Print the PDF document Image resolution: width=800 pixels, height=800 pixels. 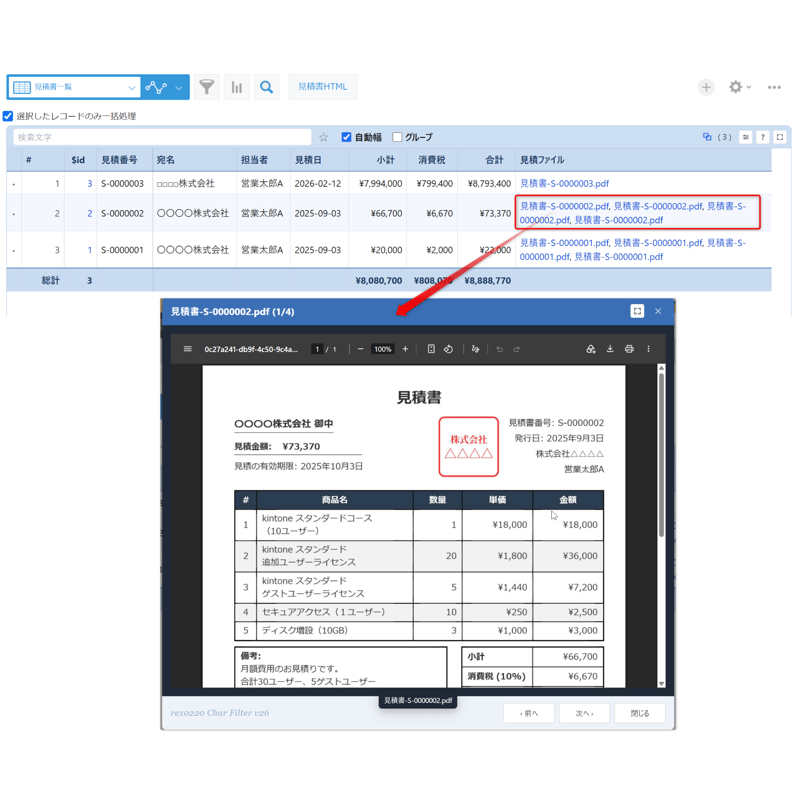point(629,349)
